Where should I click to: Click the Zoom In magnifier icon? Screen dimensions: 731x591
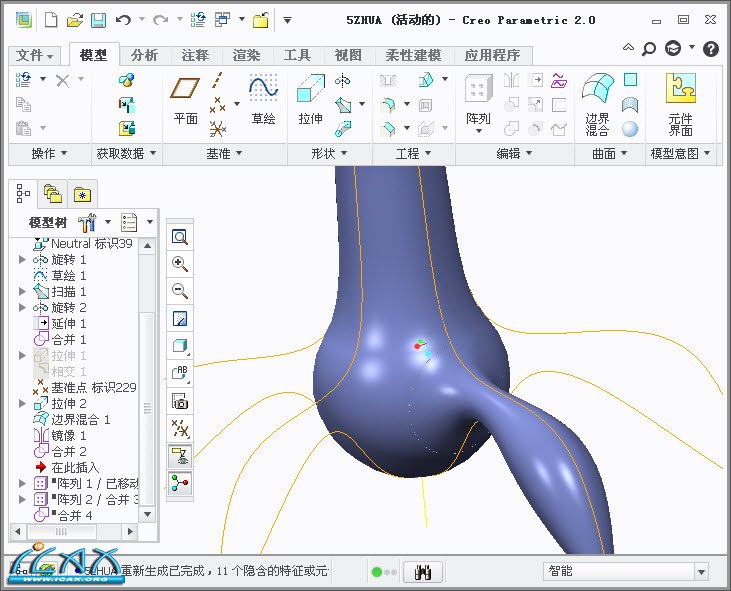click(180, 264)
